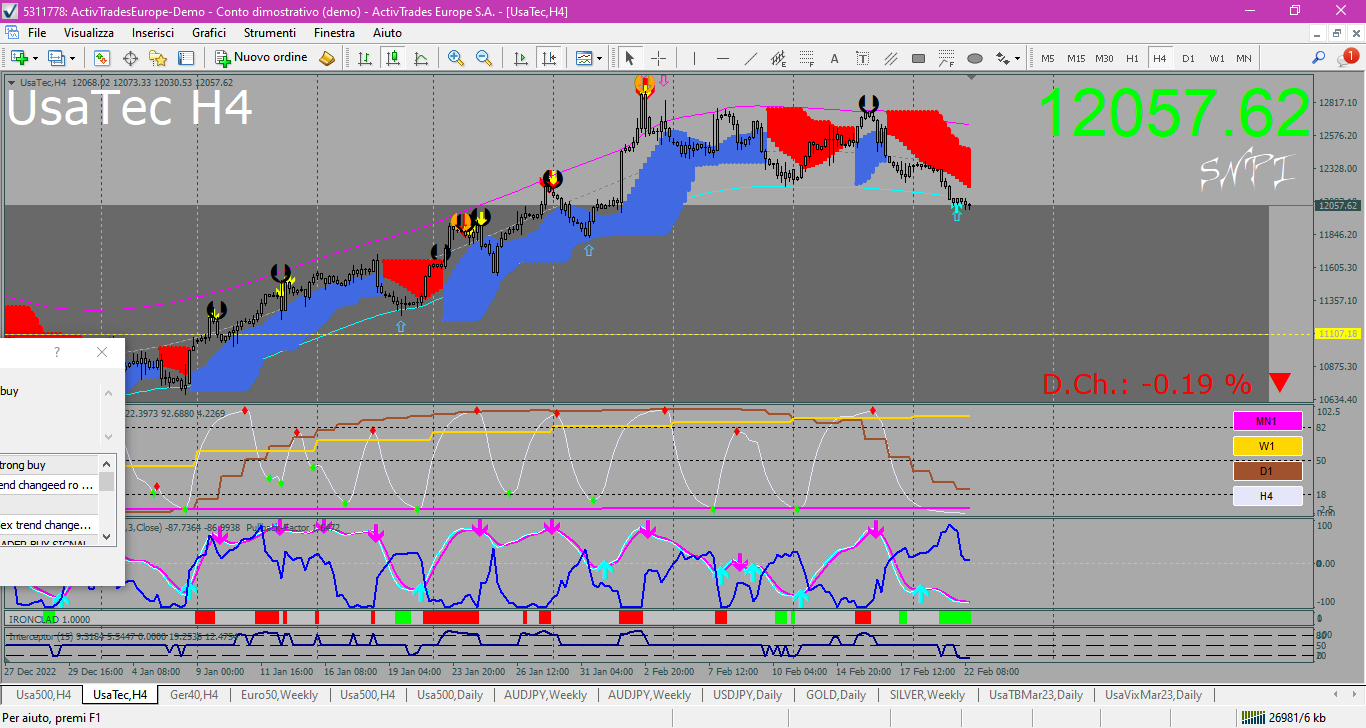The image size is (1366, 728).
Task: Open the Strumenti menu
Action: click(x=269, y=33)
